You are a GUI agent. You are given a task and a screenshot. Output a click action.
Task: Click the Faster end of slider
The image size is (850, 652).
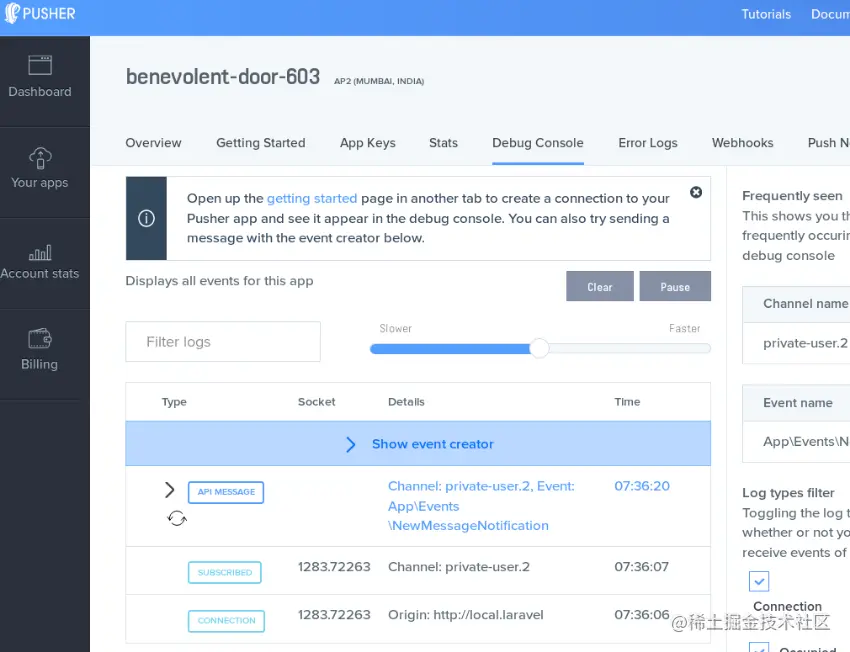click(x=684, y=328)
